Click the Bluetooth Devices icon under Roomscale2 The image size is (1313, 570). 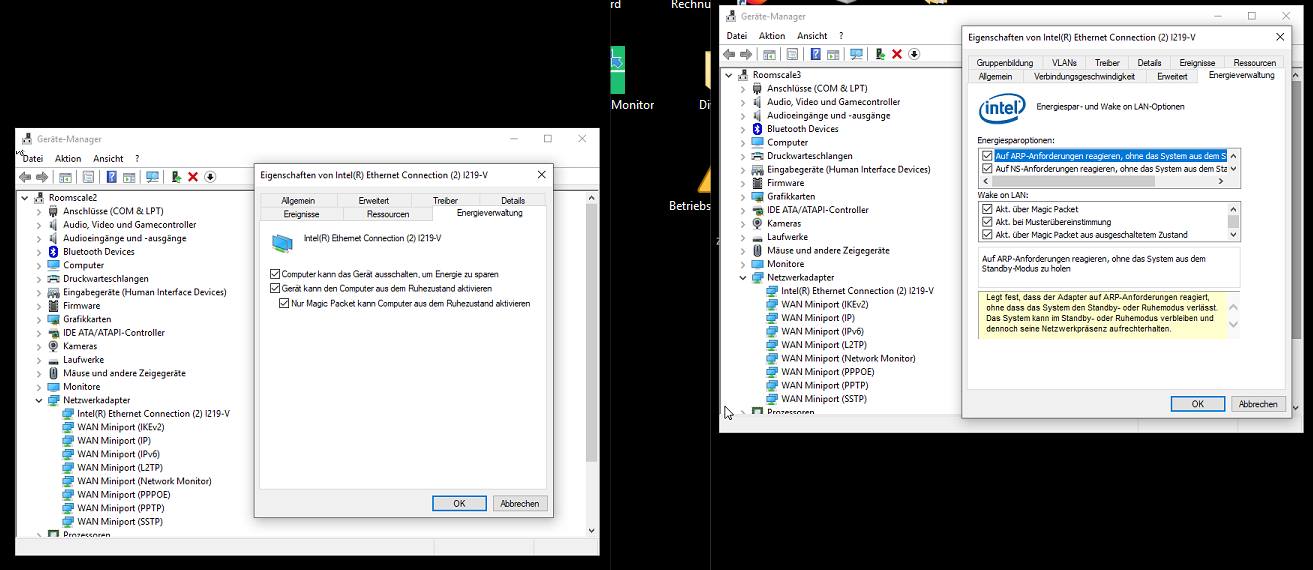pos(54,252)
